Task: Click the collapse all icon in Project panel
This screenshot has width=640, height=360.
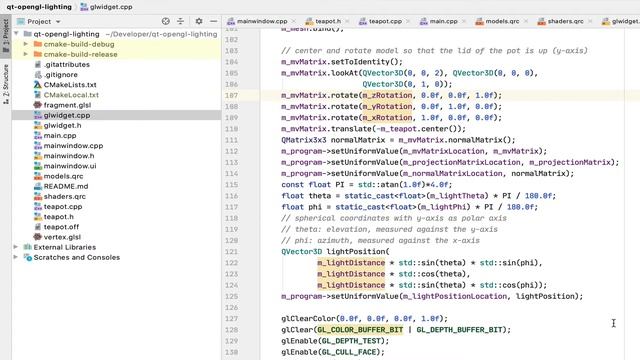Action: (180, 21)
